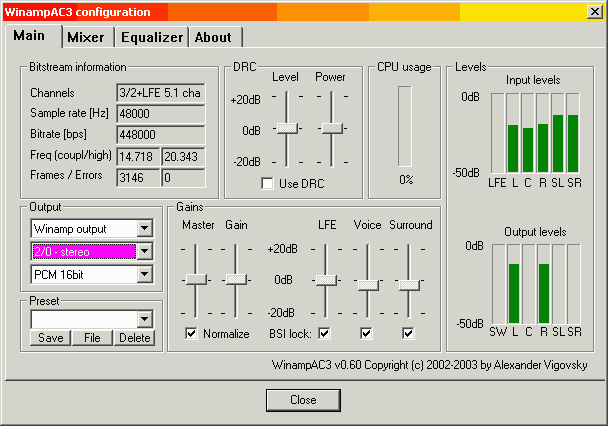Click the Errors count field showing 0

point(183,178)
